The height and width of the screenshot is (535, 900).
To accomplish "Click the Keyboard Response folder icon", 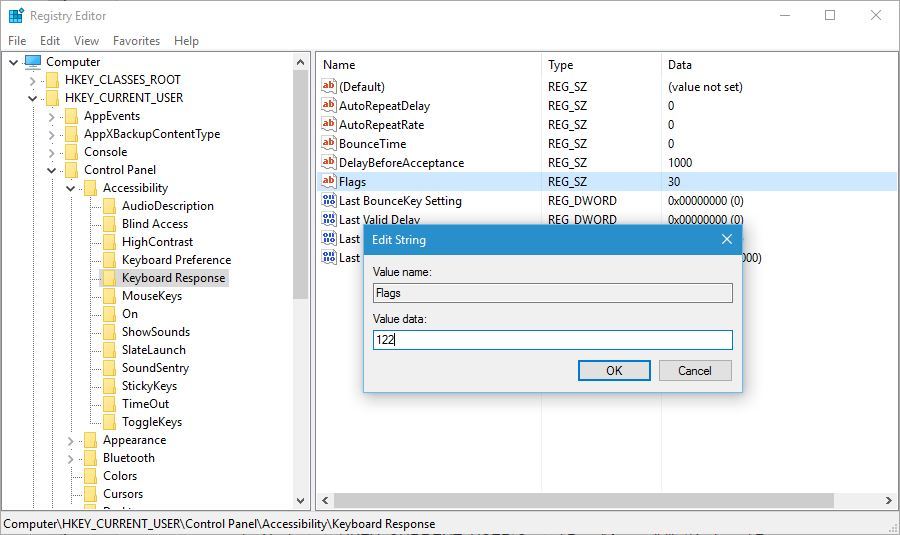I will pos(109,278).
